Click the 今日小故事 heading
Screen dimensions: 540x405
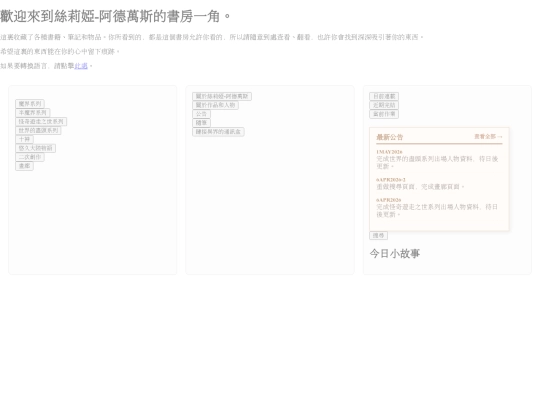tap(395, 253)
